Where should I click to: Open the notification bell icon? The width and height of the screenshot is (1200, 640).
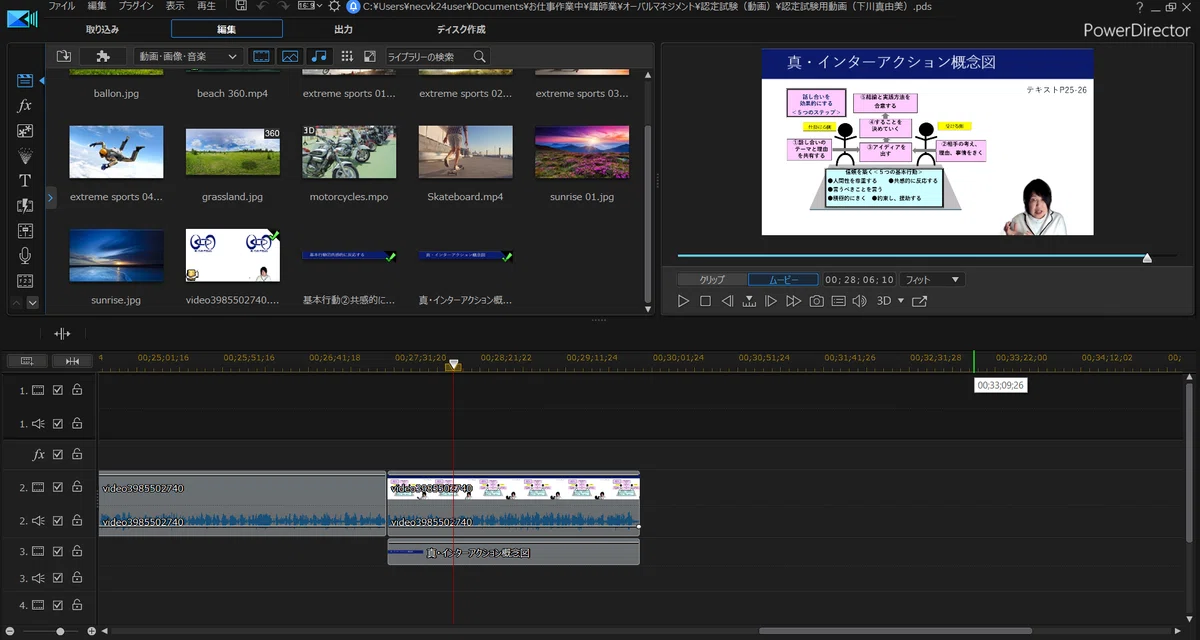click(x=353, y=6)
